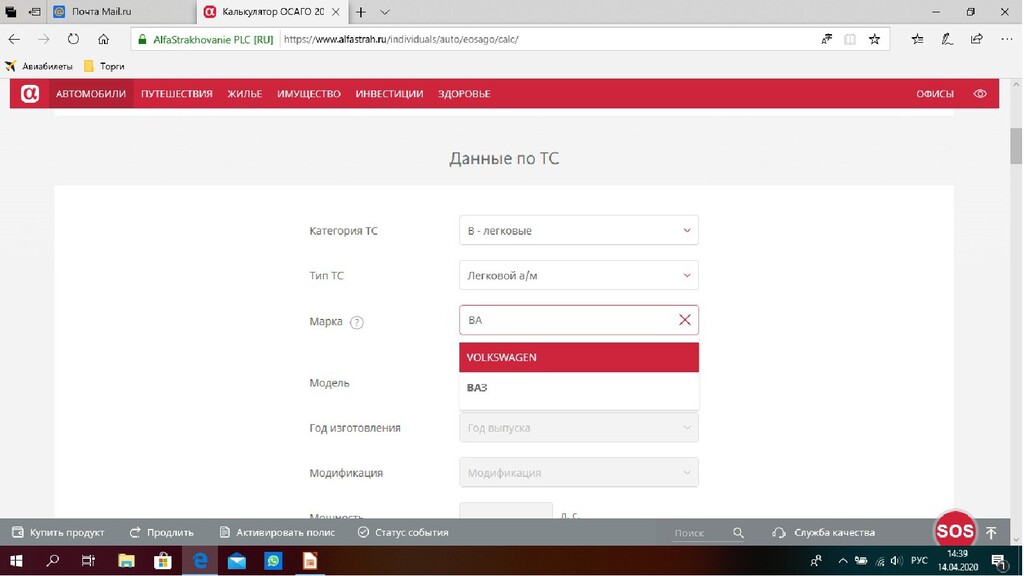The height and width of the screenshot is (576, 1024).
Task: Open the ОФИСЫ link
Action: coord(935,93)
